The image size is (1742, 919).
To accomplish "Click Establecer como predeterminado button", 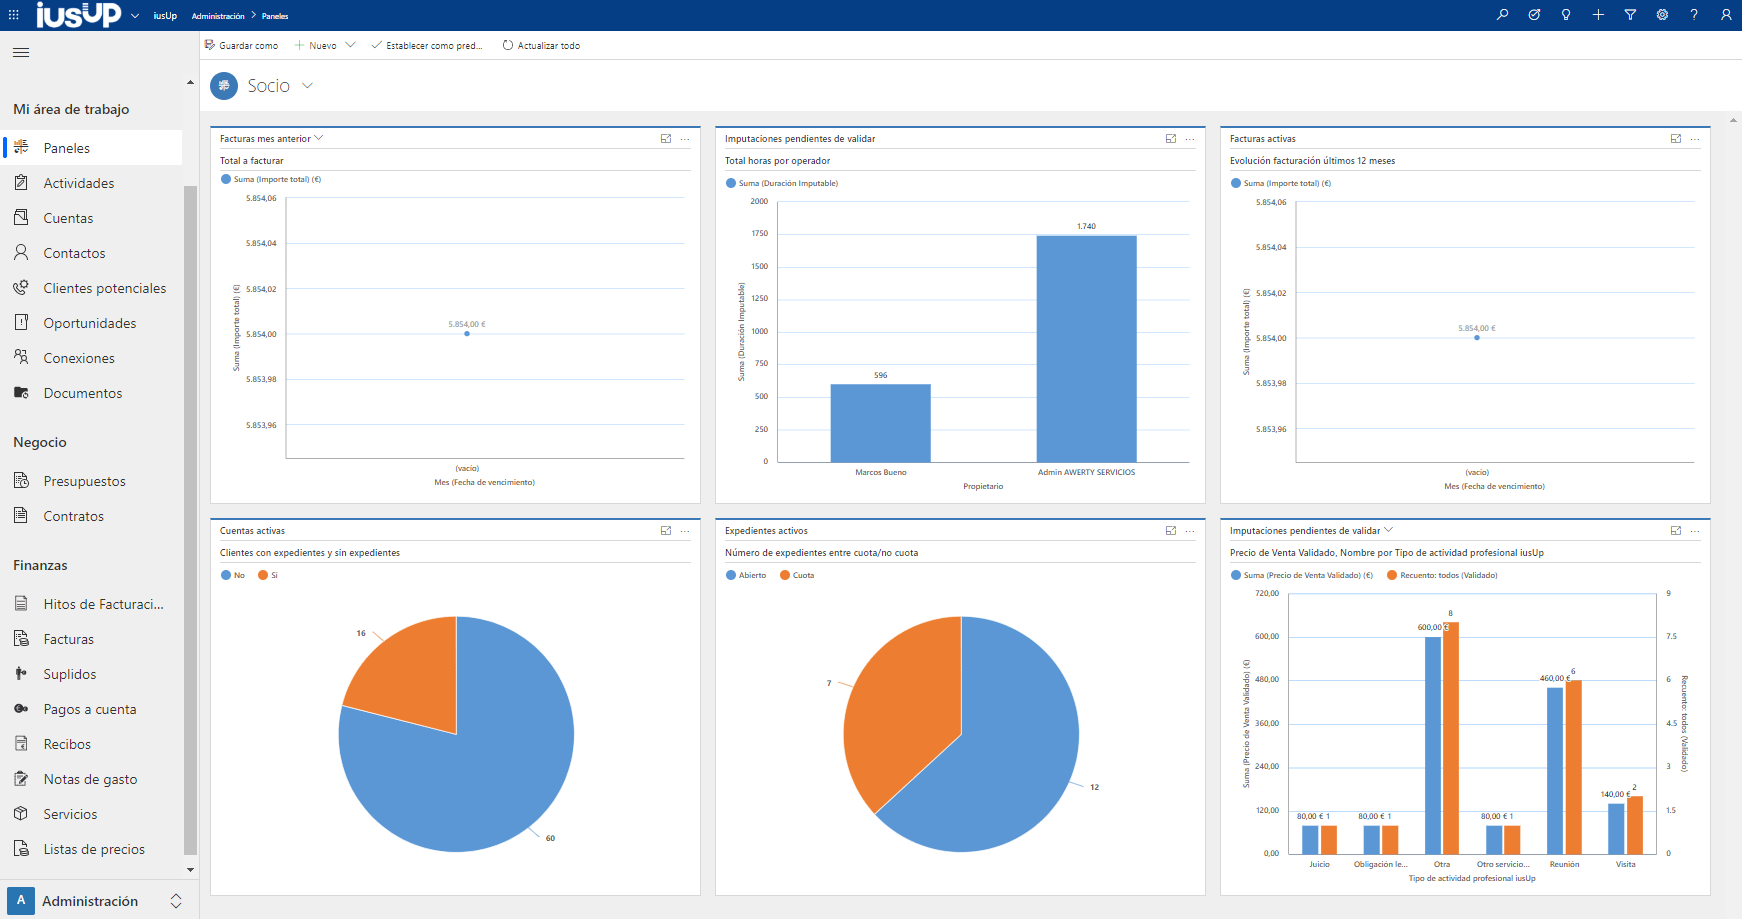I will 427,45.
